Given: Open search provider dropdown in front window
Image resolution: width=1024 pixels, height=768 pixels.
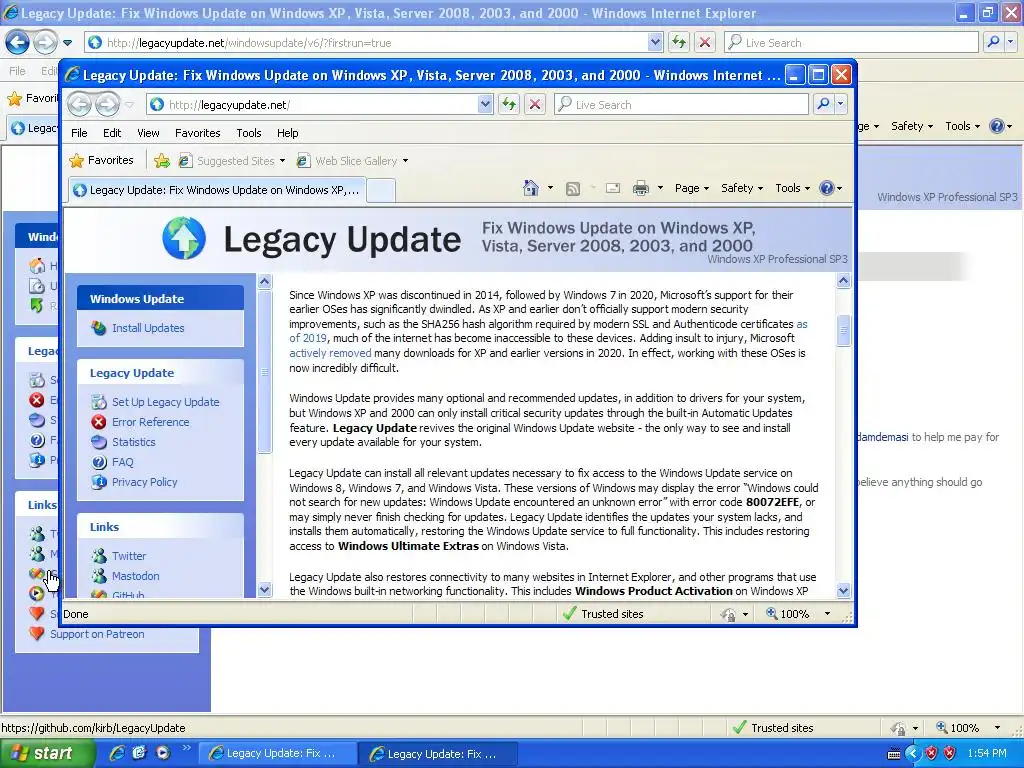Looking at the screenshot, I should point(840,104).
